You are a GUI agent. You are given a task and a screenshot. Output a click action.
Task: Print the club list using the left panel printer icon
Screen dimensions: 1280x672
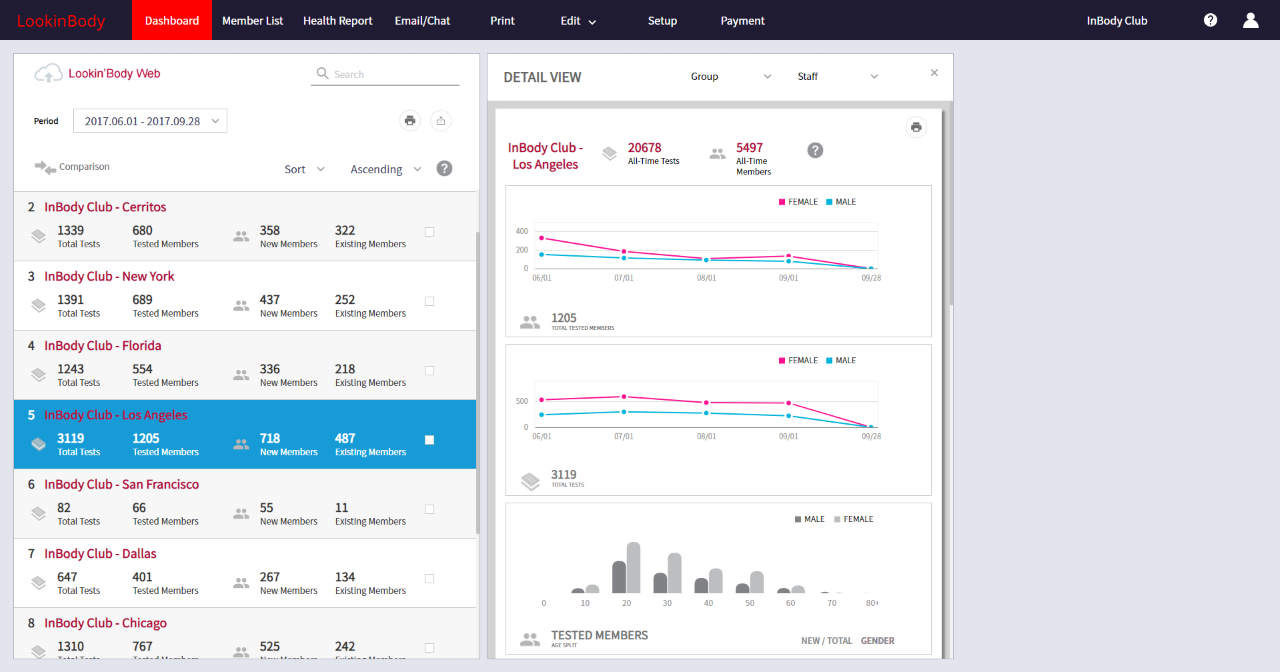tap(409, 121)
